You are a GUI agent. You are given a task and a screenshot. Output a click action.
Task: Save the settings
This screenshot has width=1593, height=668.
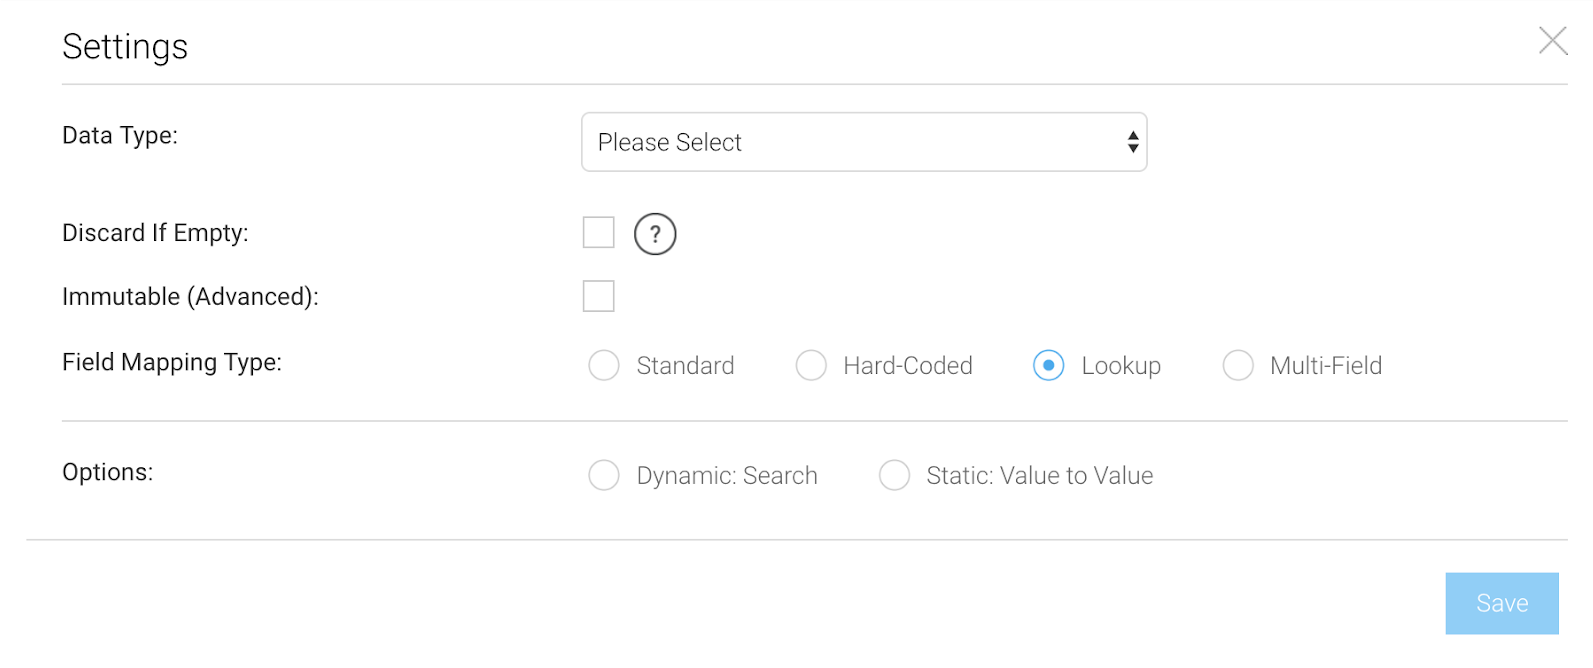(1502, 603)
